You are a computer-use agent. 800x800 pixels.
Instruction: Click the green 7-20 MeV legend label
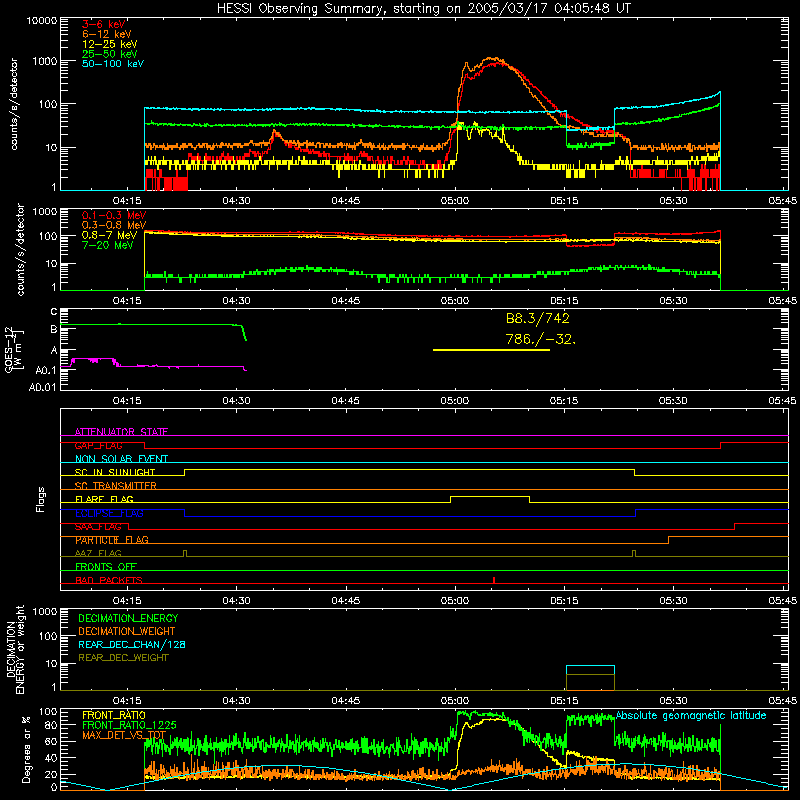tap(108, 245)
